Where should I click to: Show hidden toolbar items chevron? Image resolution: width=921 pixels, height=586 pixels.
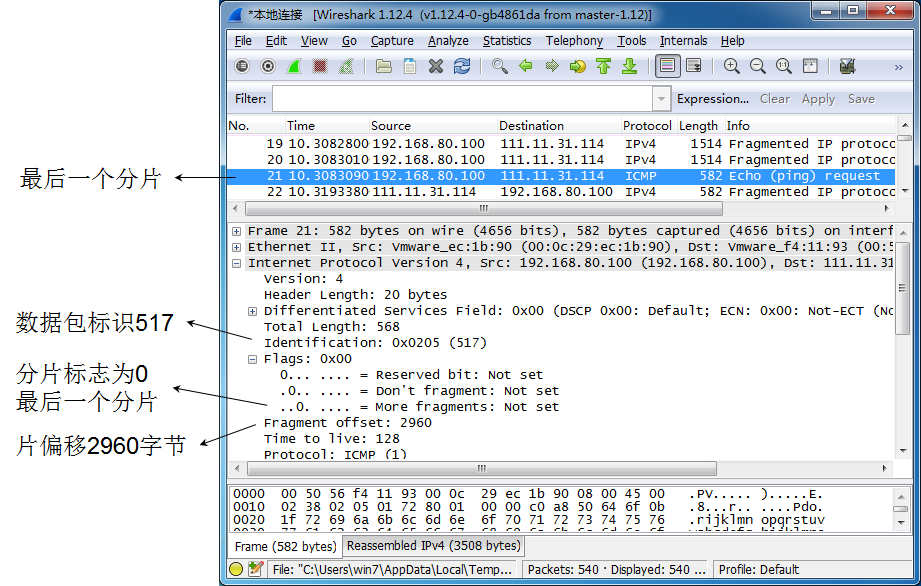(898, 68)
